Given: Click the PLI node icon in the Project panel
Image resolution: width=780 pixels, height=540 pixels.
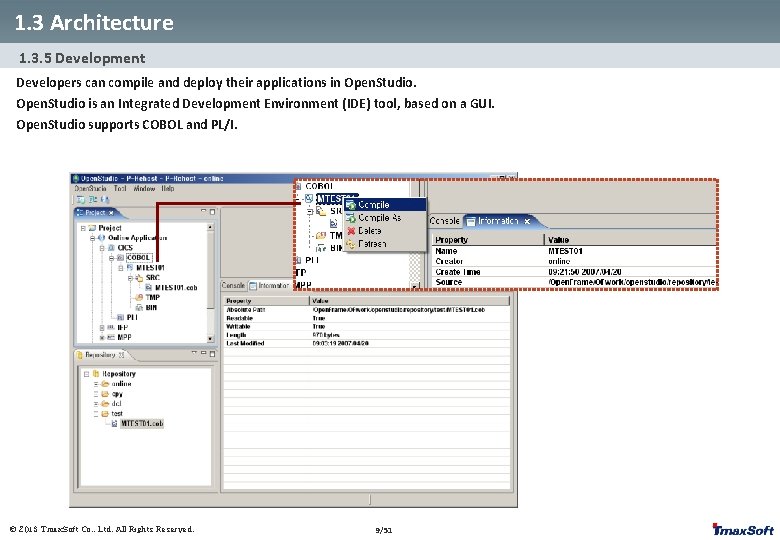Looking at the screenshot, I should coord(120,317).
